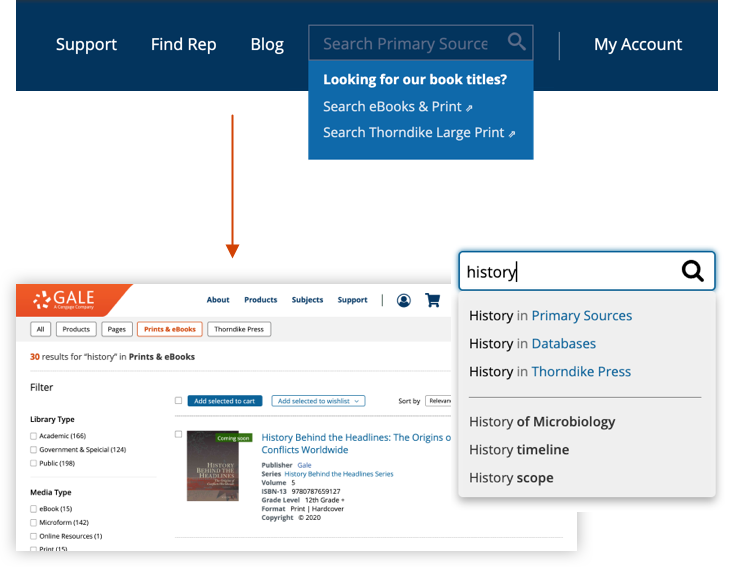Check the Academic (166) filter

pyautogui.click(x=34, y=436)
